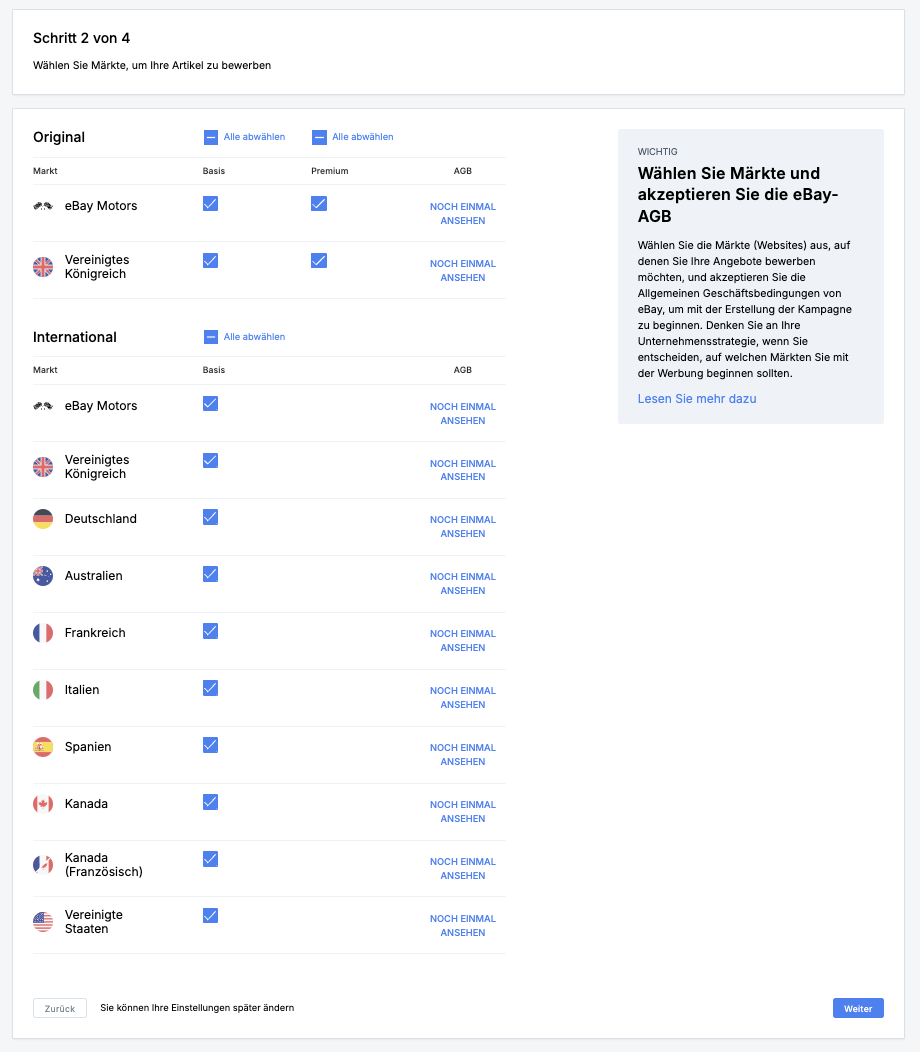This screenshot has height=1052, width=920.
Task: Click the Vereinigte Staaten flag icon
Action: click(x=43, y=922)
